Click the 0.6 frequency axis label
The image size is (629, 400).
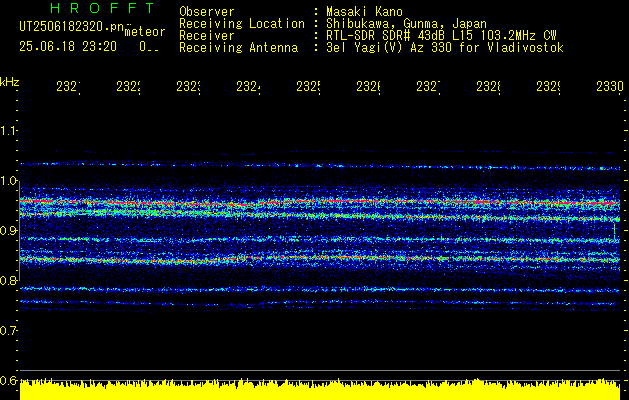[8, 380]
